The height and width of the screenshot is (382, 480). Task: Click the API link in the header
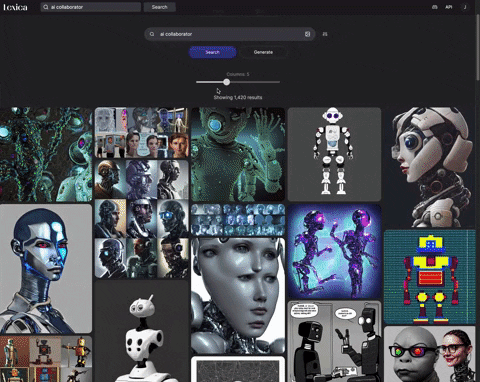449,7
